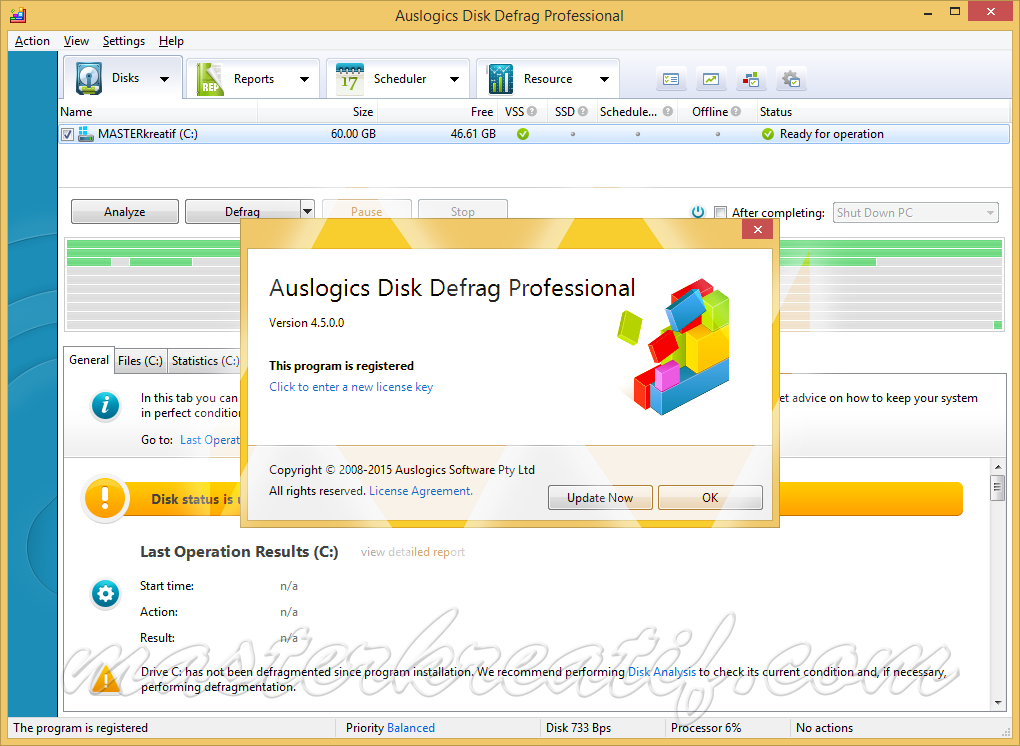1020x746 pixels.
Task: Sort by the Free column header
Action: 437,111
